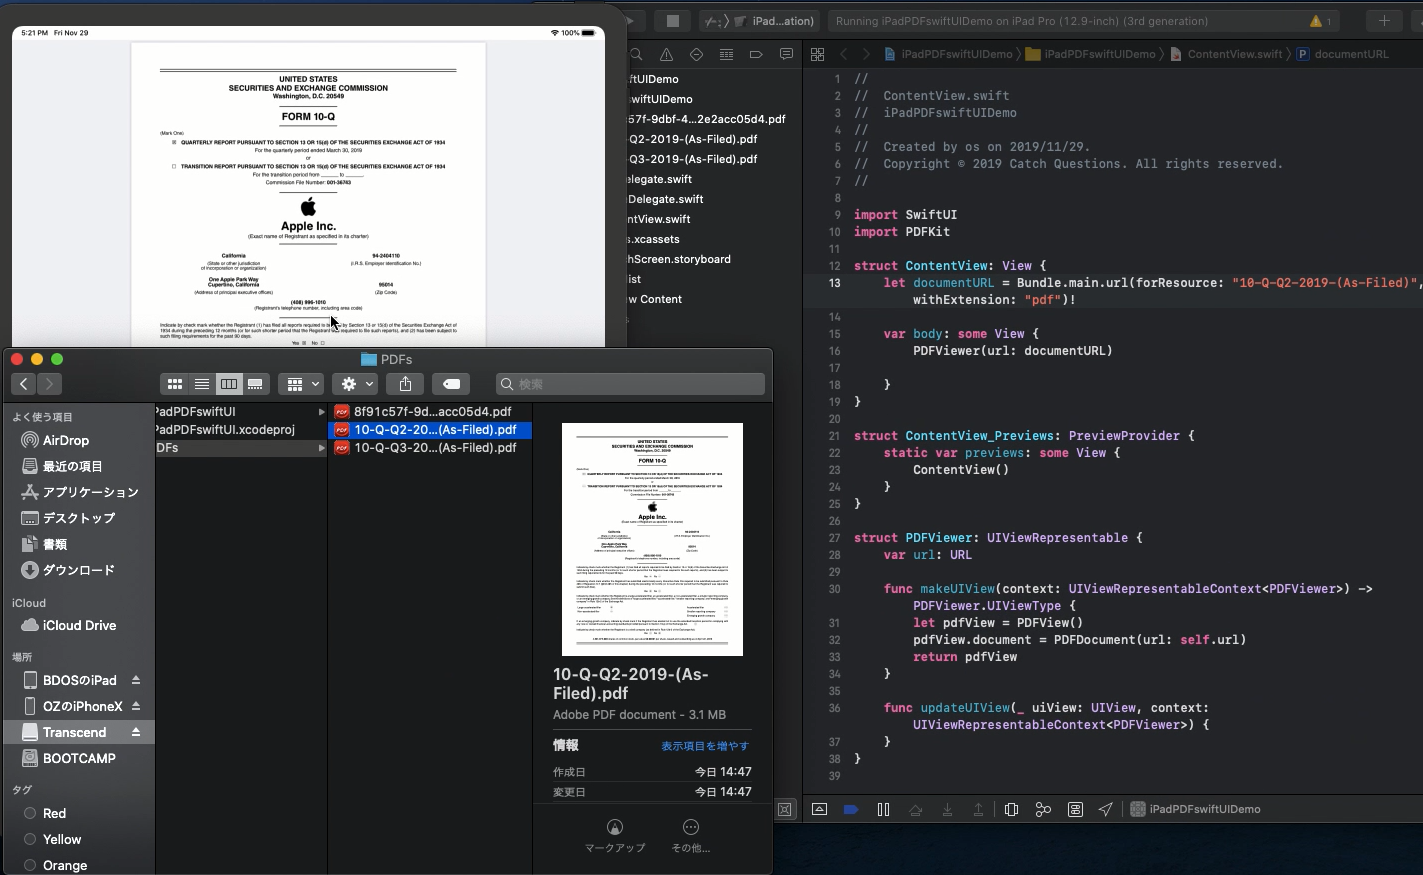Select 10-Q-Q3-20...(As-Filed).pdf in Finder

pos(430,447)
